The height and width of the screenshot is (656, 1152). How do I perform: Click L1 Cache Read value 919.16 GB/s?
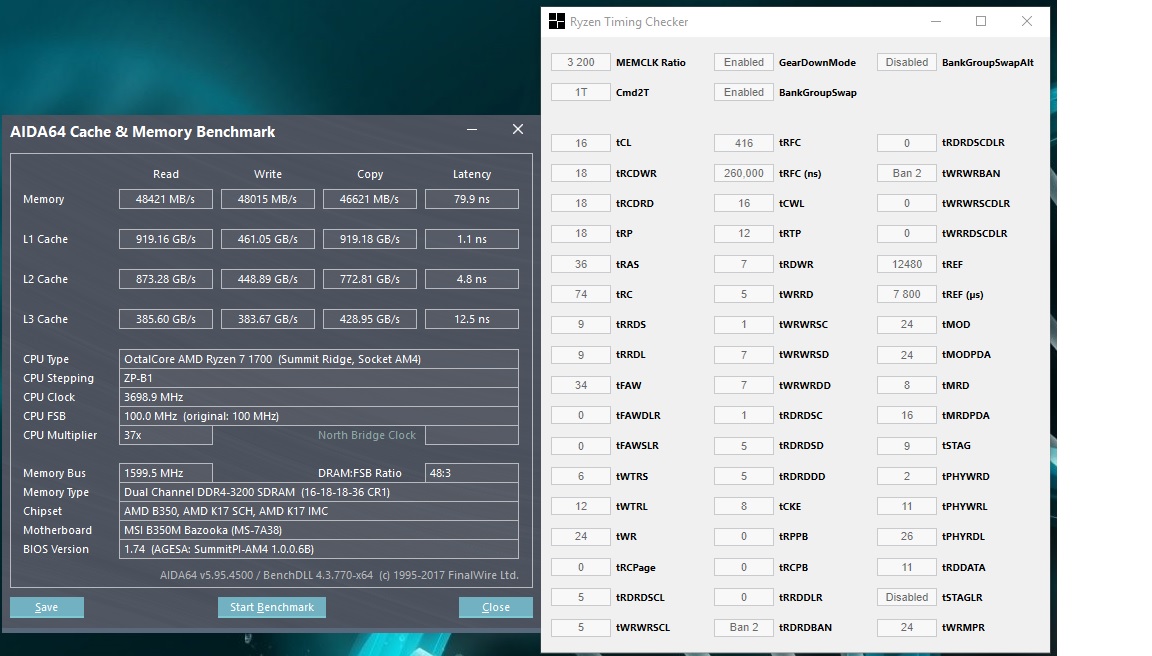(166, 239)
